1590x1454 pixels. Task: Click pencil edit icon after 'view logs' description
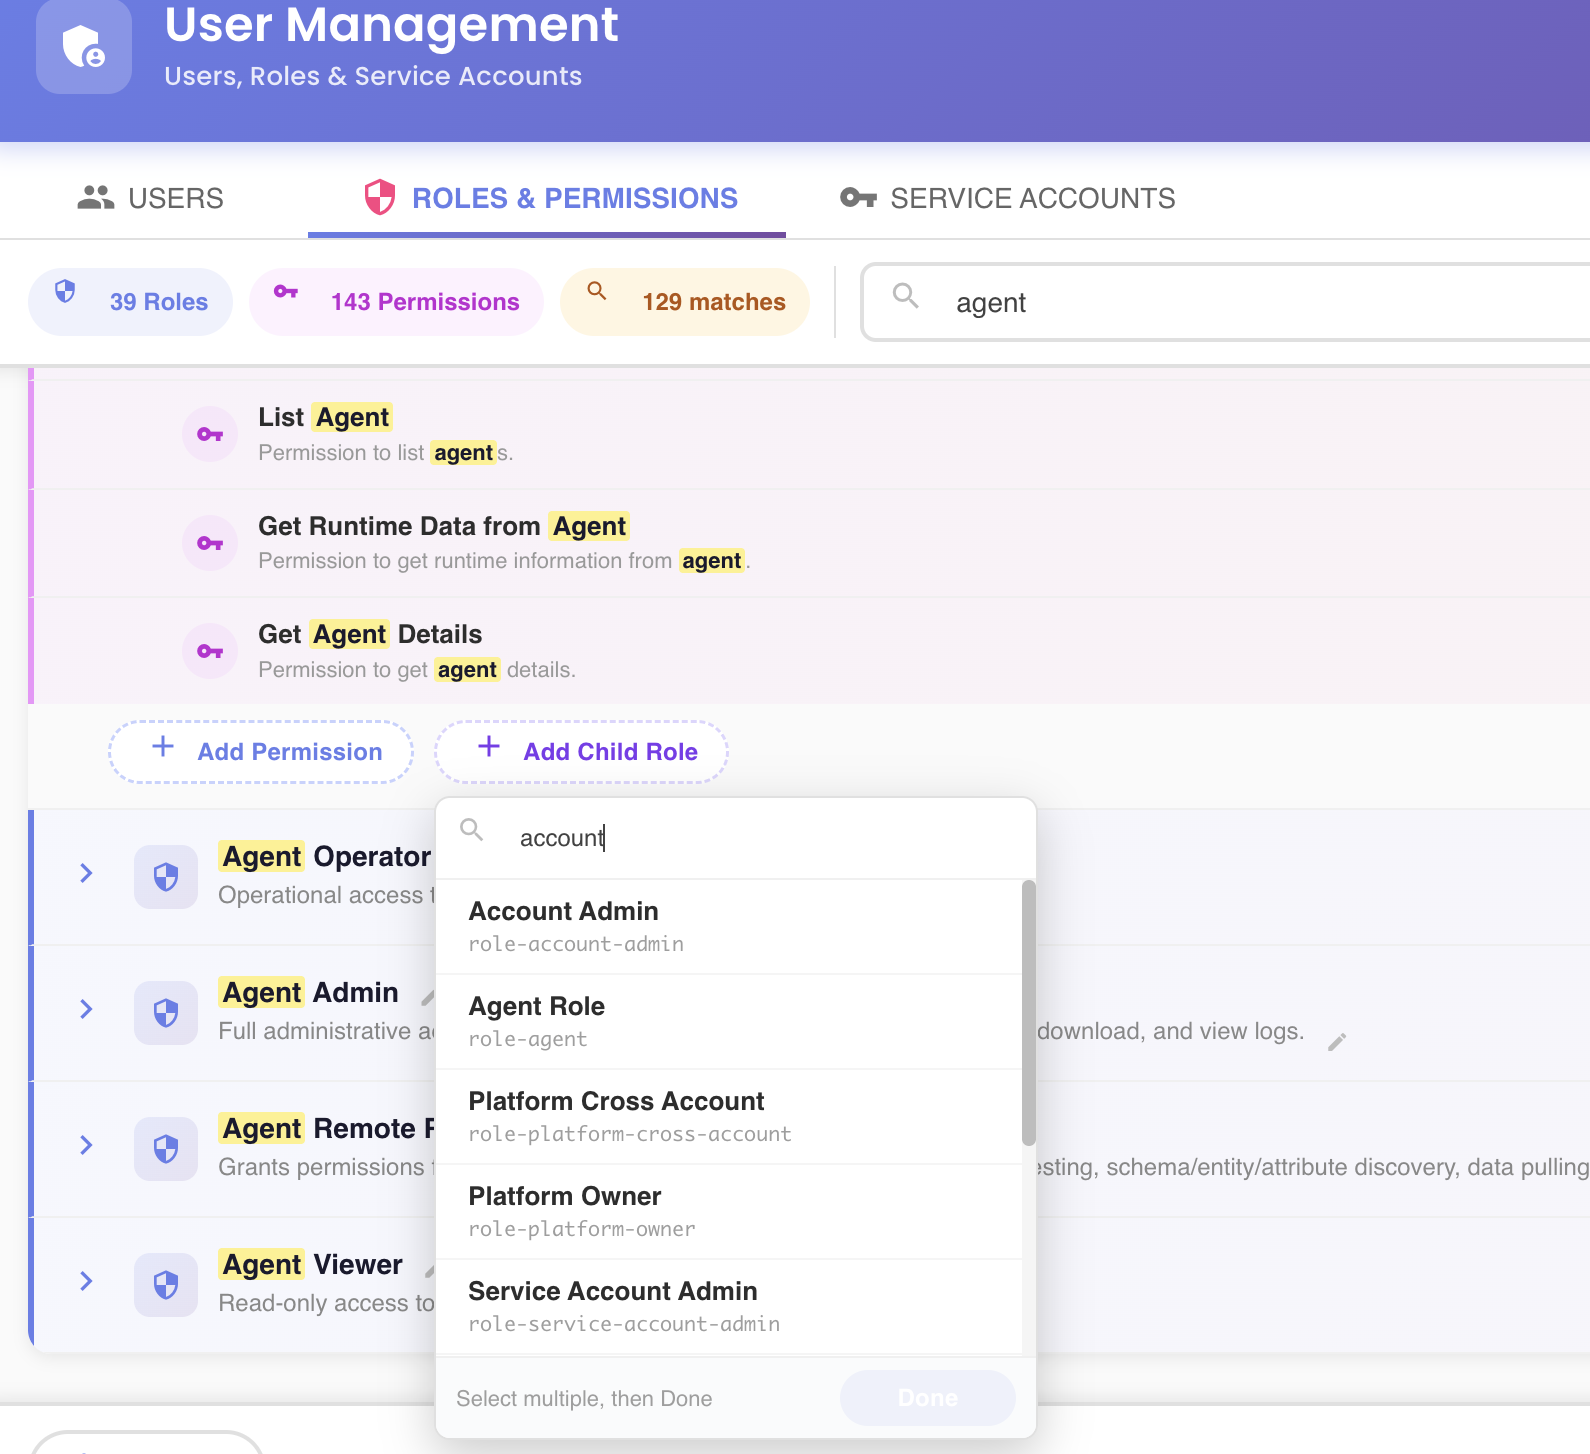pyautogui.click(x=1337, y=1042)
